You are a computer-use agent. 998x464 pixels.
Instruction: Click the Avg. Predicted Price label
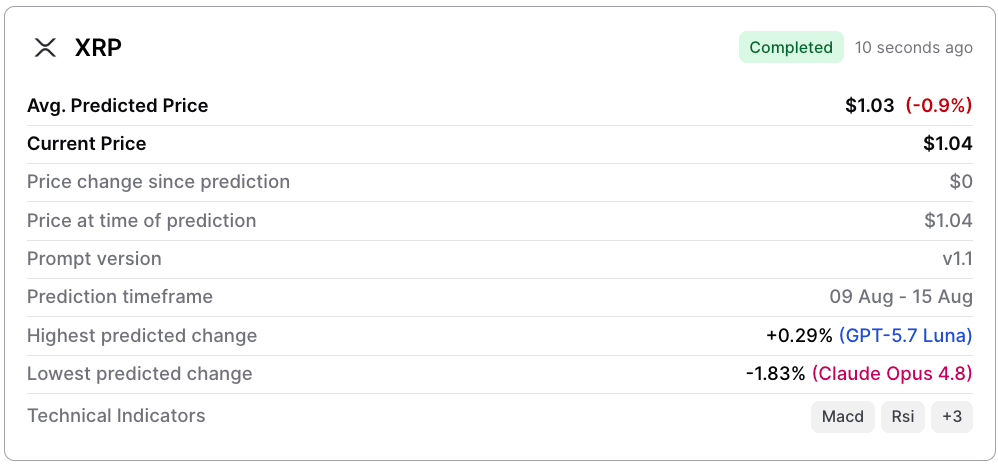point(118,106)
